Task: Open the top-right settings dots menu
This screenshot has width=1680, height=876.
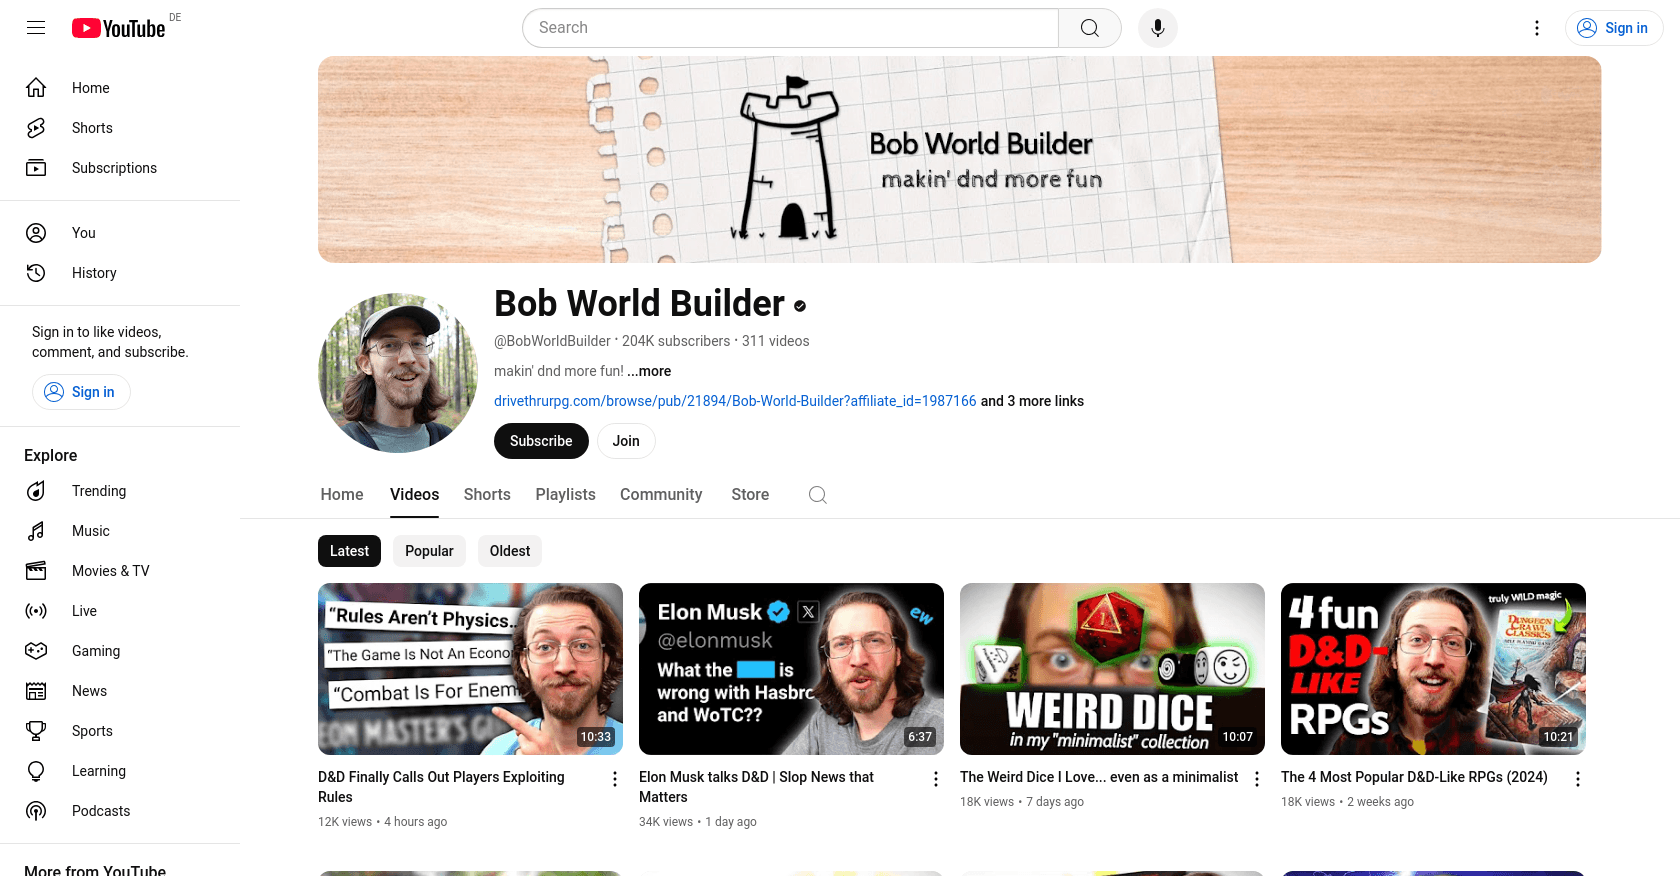Action: pyautogui.click(x=1537, y=28)
